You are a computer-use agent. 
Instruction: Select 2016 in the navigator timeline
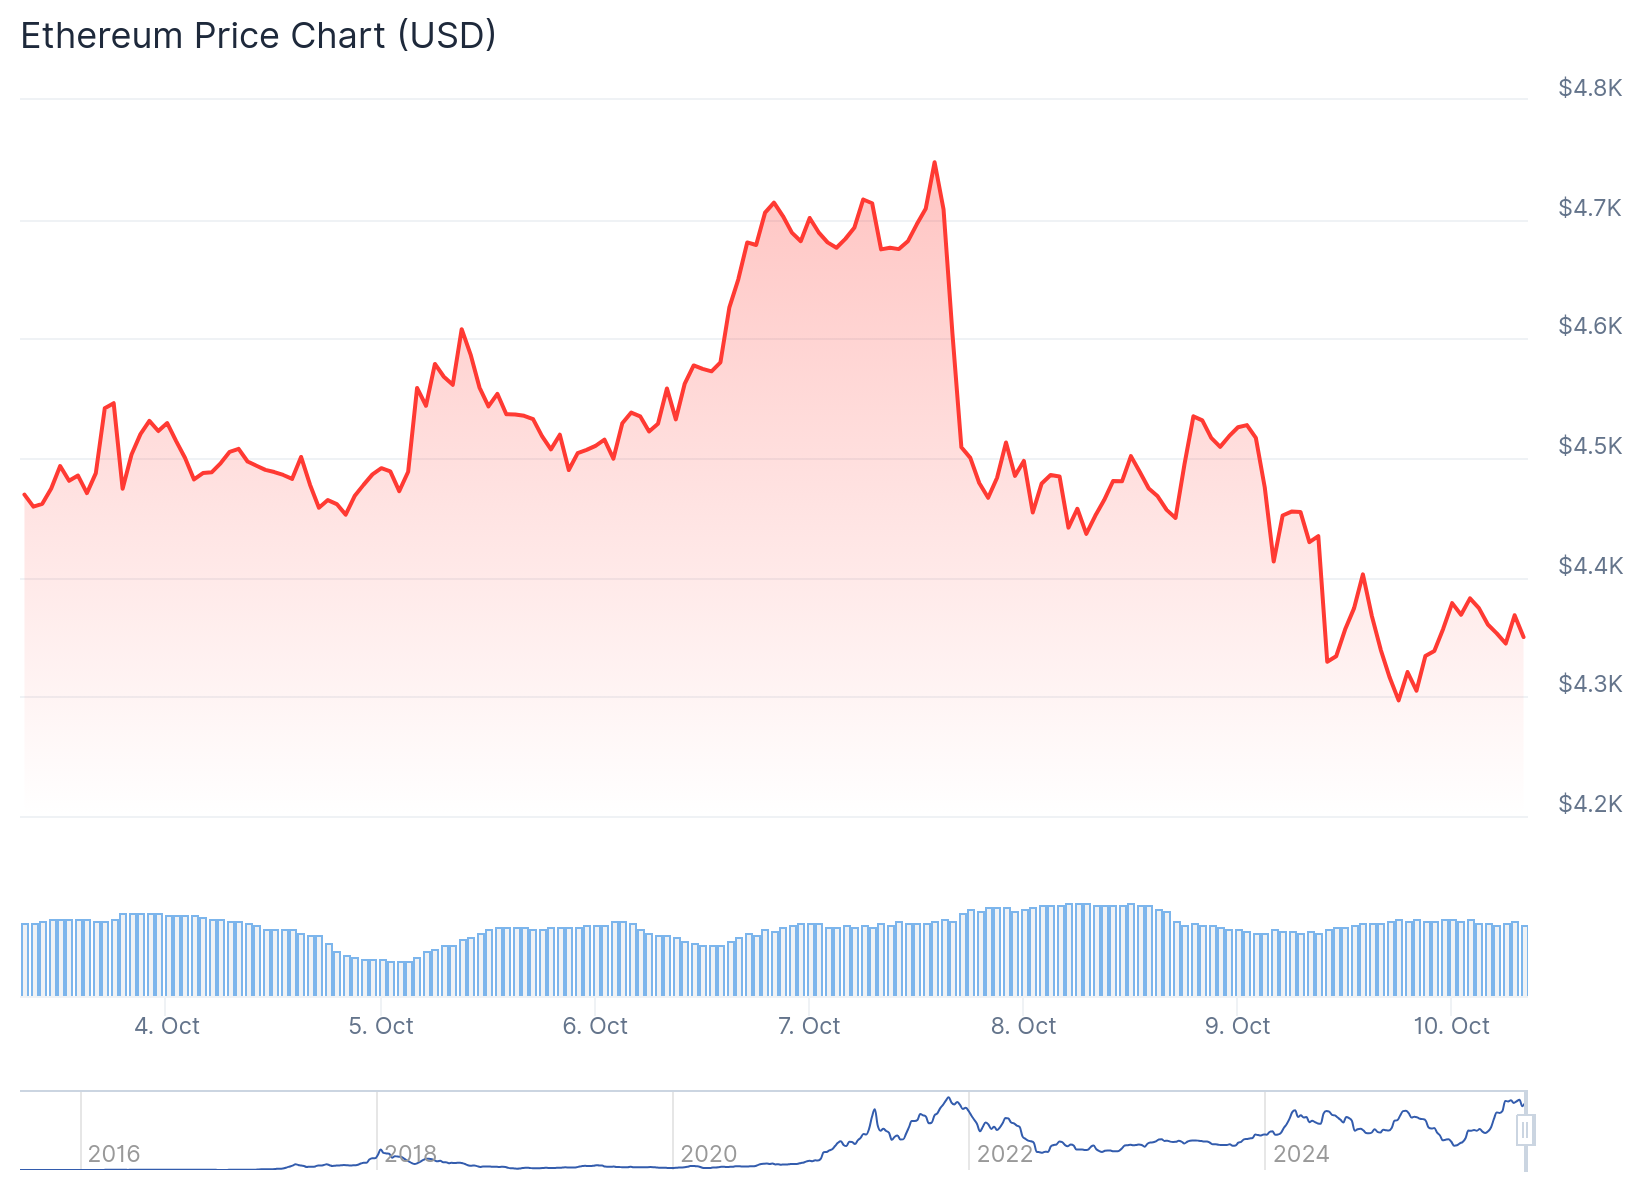pyautogui.click(x=114, y=1154)
